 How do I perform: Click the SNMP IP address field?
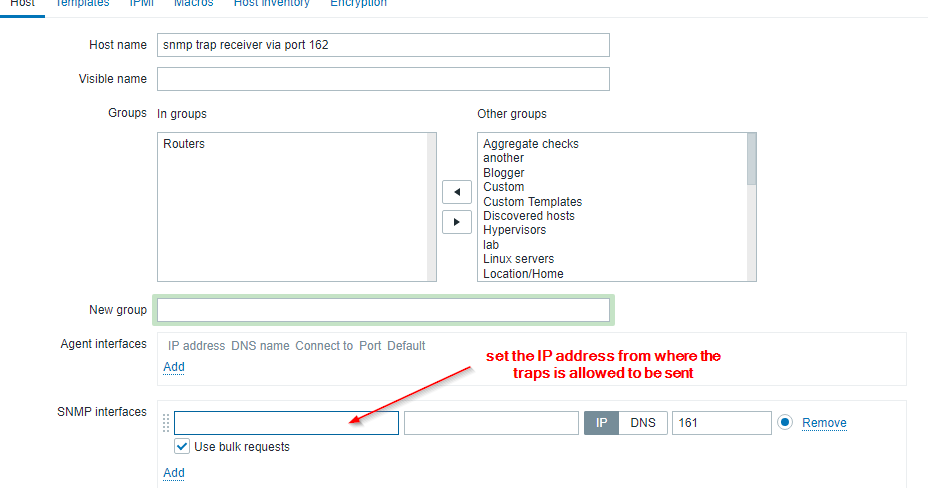pyautogui.click(x=286, y=423)
